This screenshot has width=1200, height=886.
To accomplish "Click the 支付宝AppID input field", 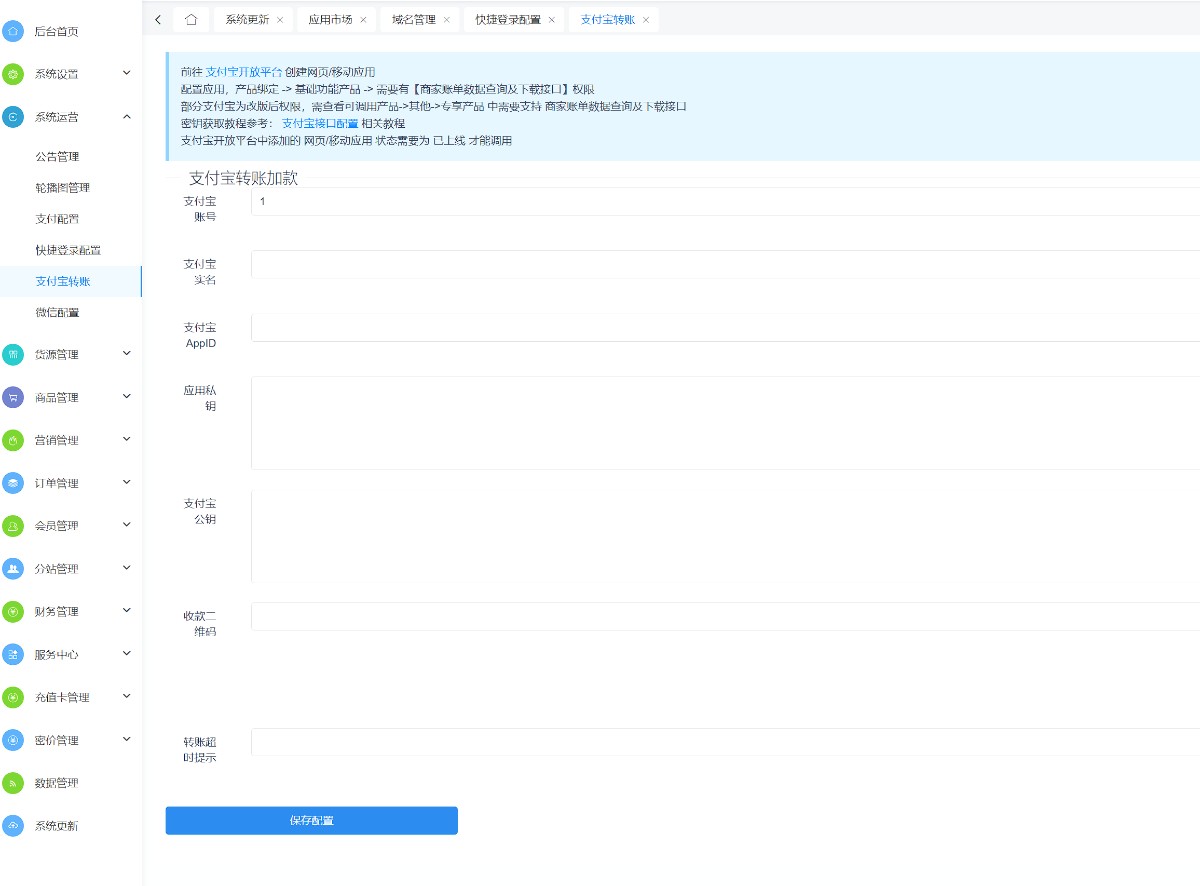I will [x=725, y=328].
